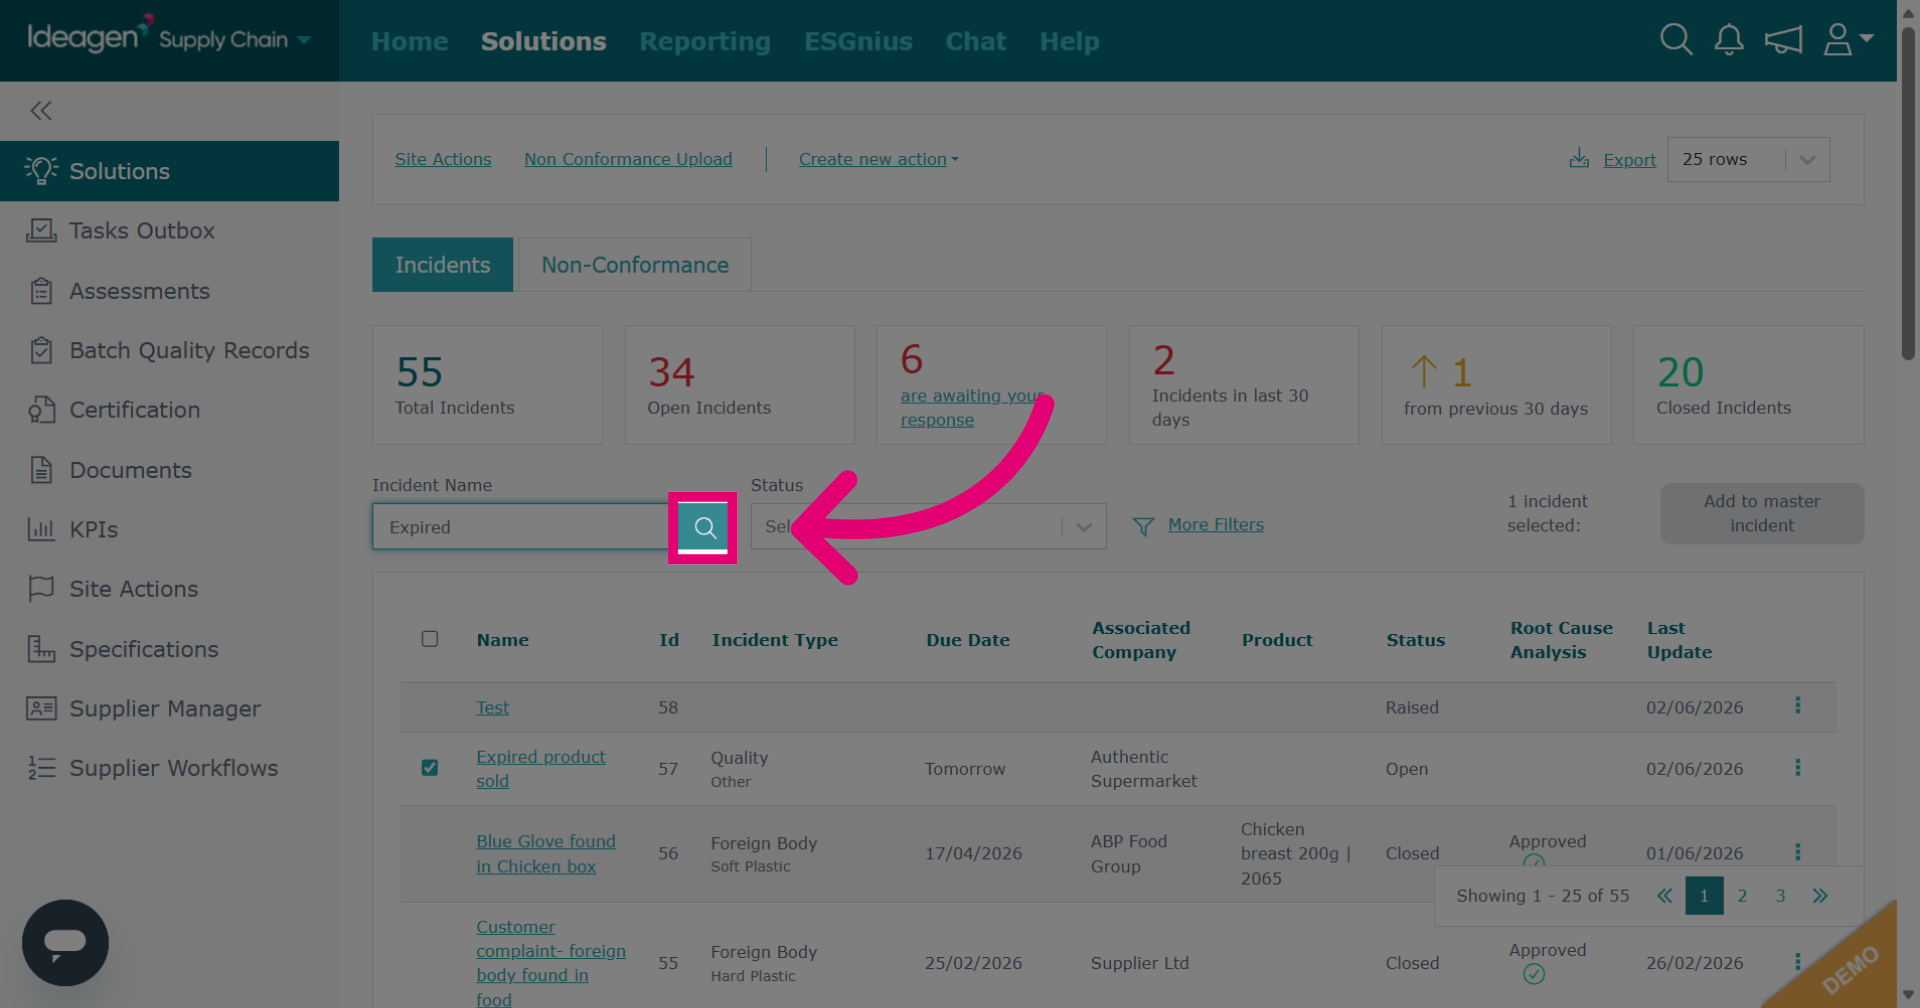Click Add to master incident button
1920x1008 pixels.
click(x=1762, y=514)
